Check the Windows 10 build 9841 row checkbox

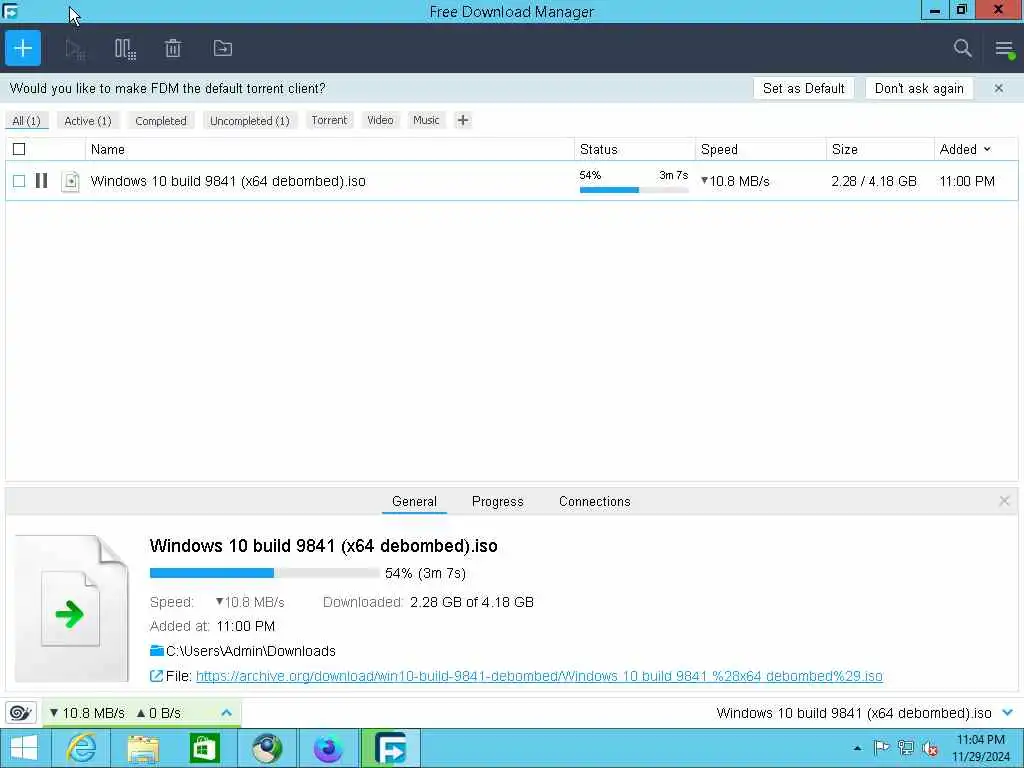coord(19,181)
